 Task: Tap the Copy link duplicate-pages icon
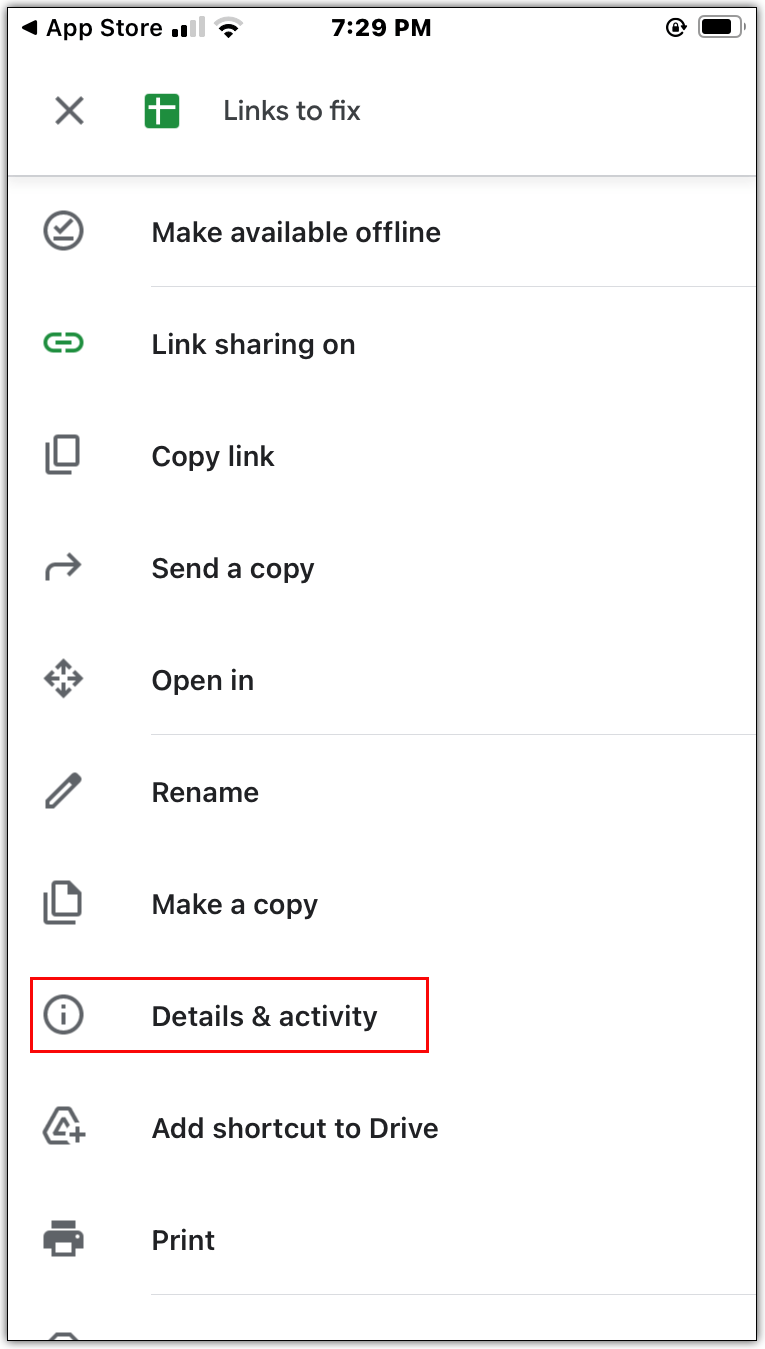point(64,456)
